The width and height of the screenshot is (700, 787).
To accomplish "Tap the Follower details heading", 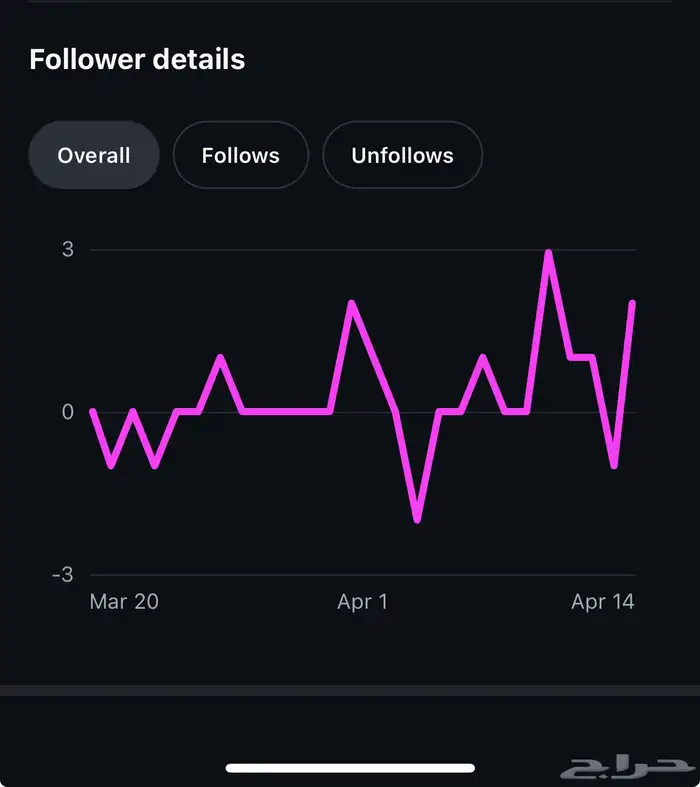I will (137, 59).
